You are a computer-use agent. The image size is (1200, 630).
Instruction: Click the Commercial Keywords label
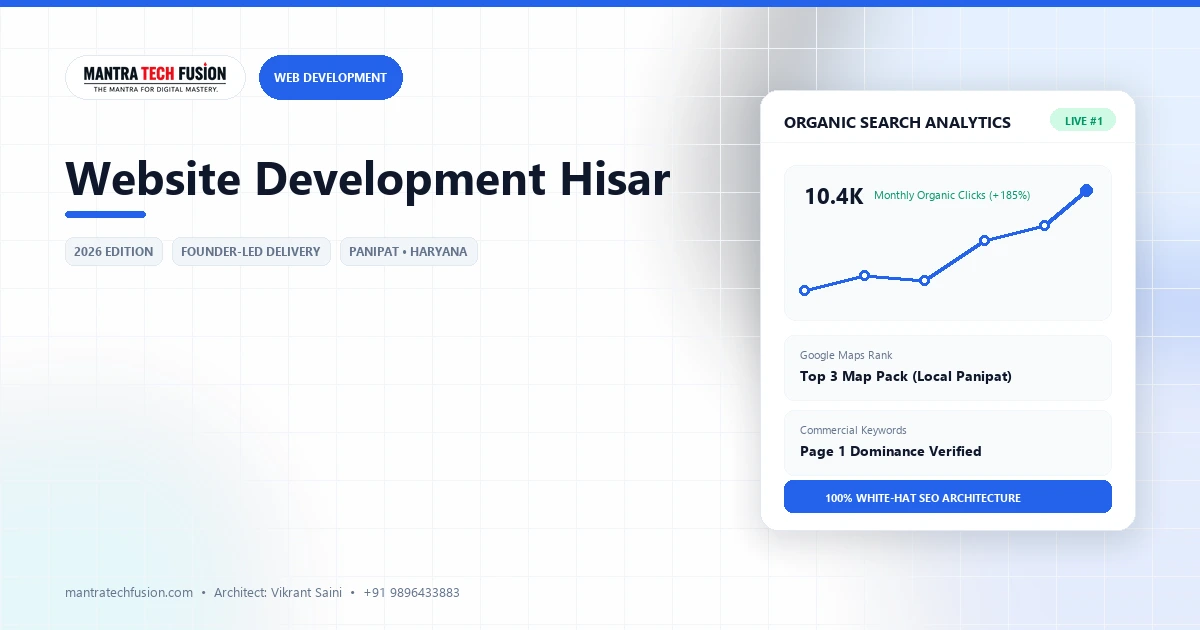853,430
